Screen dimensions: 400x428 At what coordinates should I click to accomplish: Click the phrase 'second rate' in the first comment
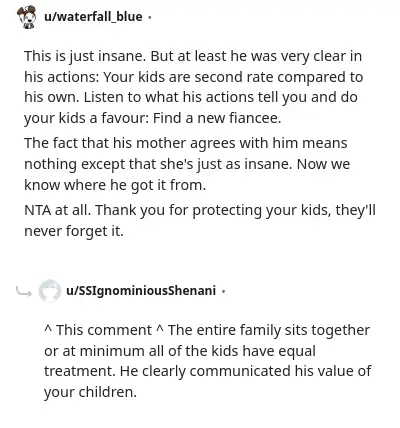click(234, 77)
